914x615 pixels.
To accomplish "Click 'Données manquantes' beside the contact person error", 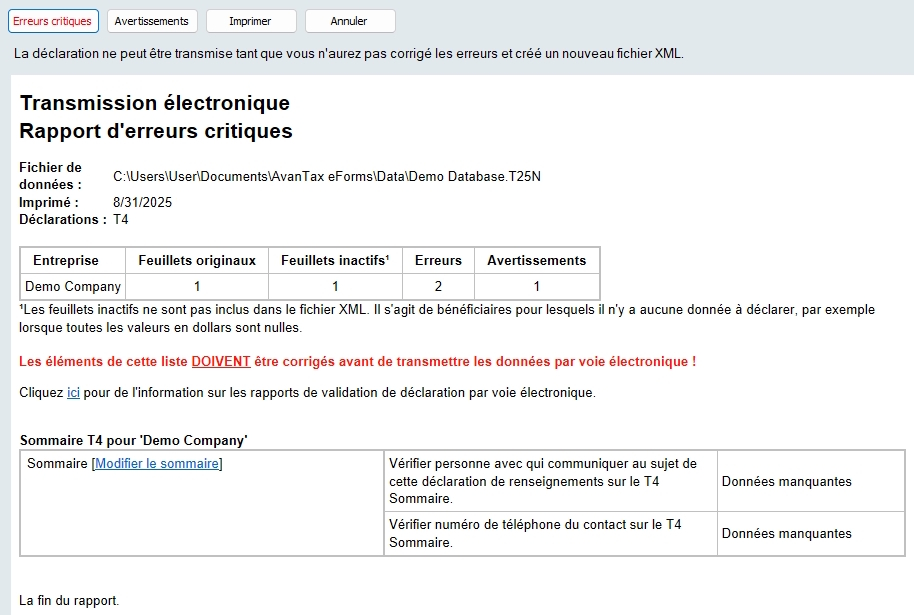I will [x=786, y=481].
